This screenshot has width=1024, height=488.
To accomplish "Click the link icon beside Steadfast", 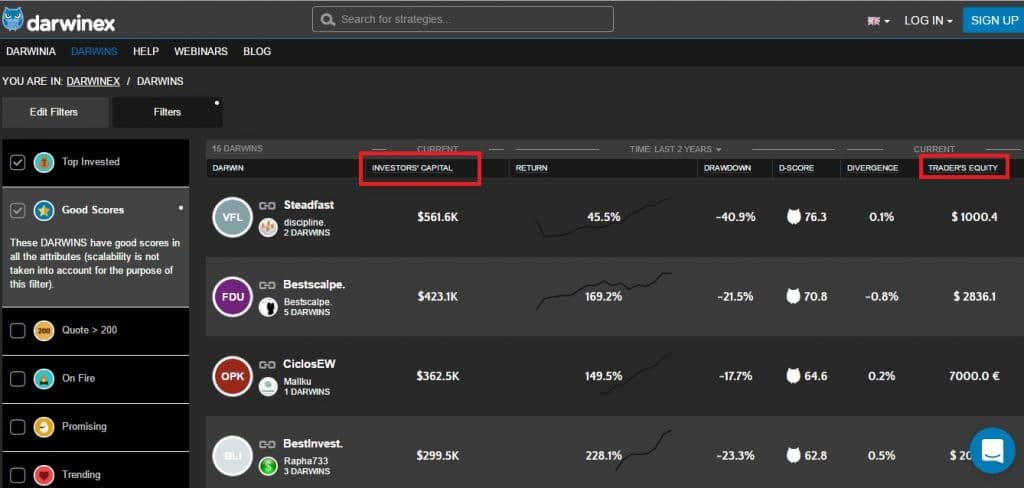I will coord(268,206).
